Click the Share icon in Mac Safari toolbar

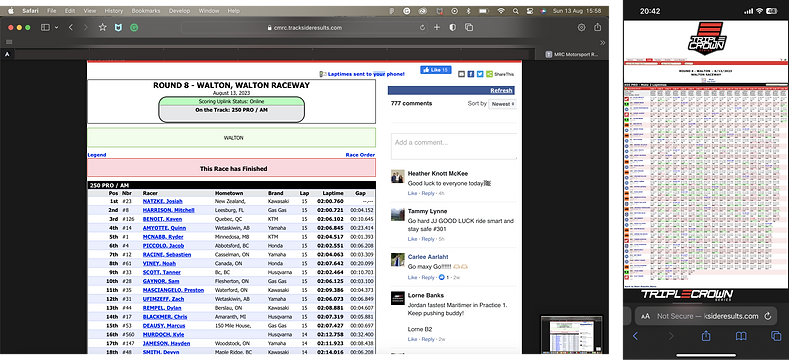coord(597,27)
